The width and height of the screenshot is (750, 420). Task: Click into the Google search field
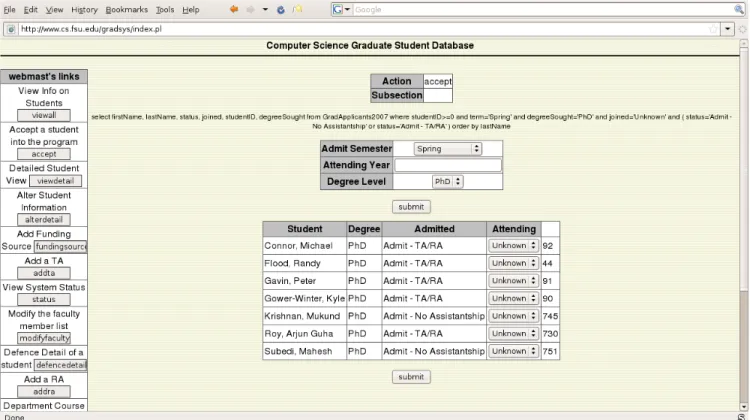pos(543,10)
